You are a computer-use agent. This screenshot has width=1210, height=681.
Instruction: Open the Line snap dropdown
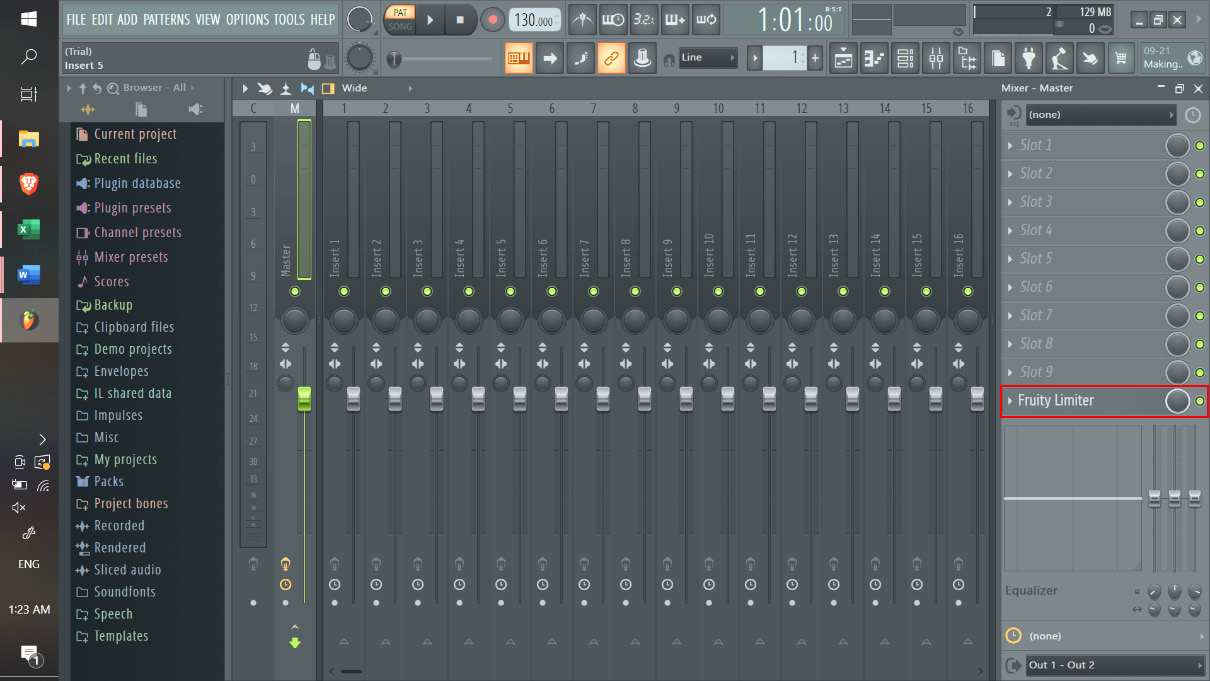pos(707,58)
